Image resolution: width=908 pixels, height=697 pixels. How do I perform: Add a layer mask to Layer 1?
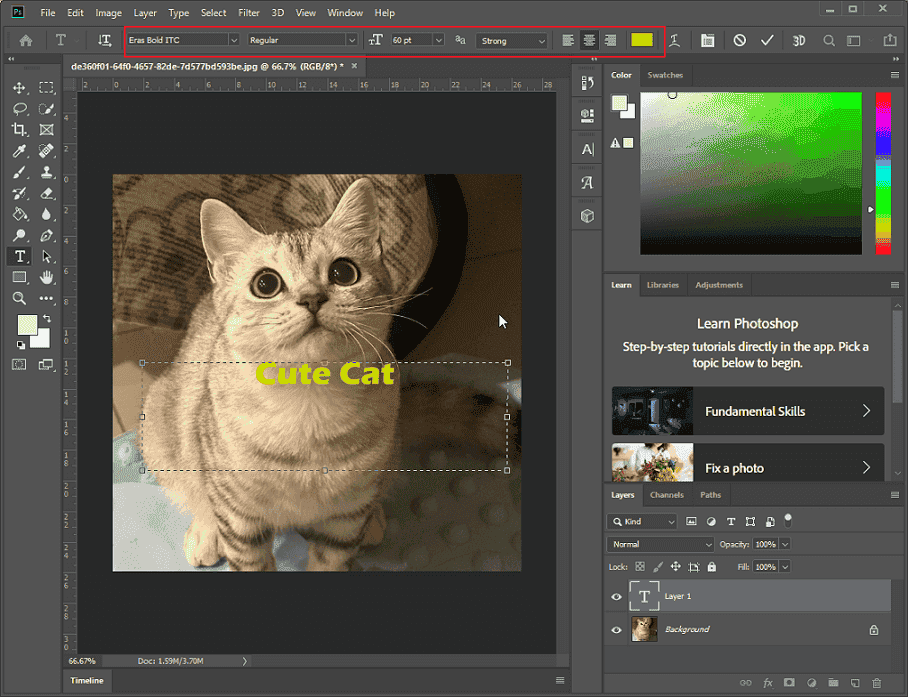coord(789,683)
